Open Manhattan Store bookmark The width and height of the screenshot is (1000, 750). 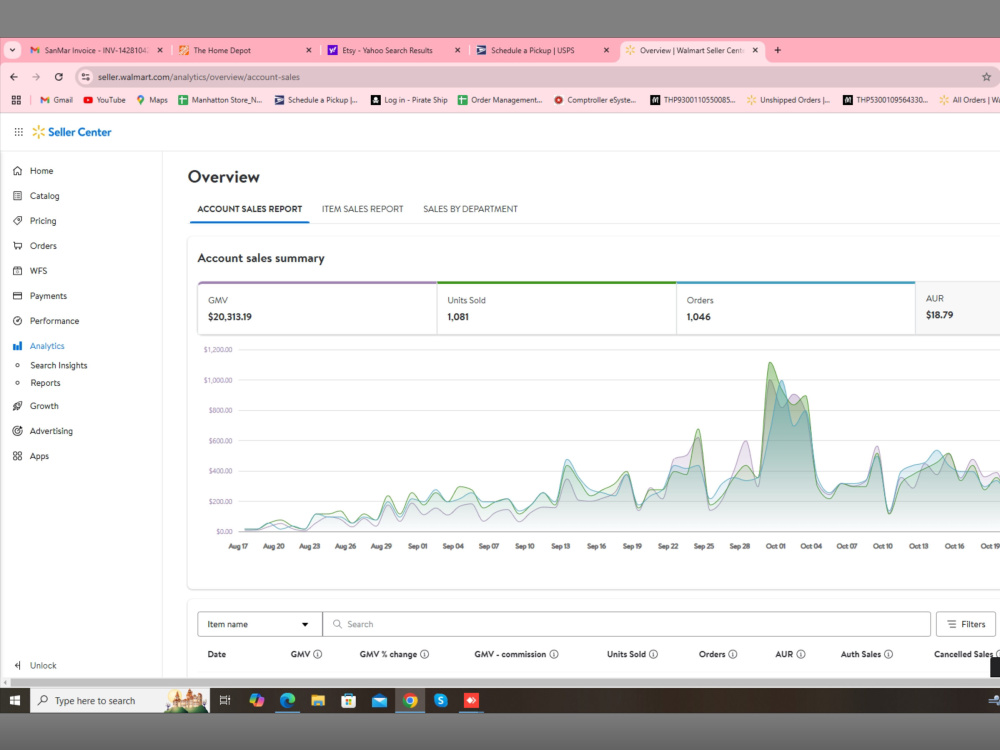(x=220, y=100)
